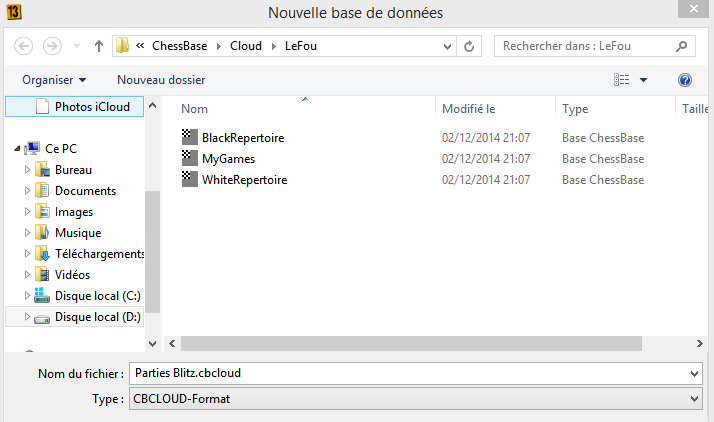Open the Type CBCLOUD-Format dropdown
The height and width of the screenshot is (422, 714).
(416, 399)
